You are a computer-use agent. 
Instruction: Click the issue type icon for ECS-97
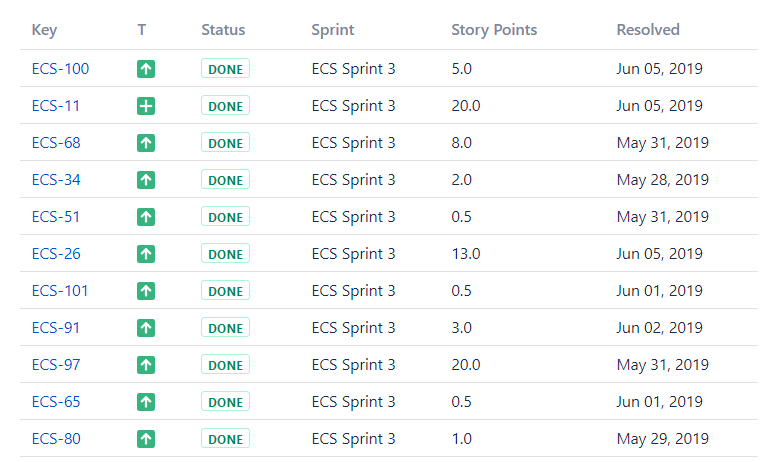coord(146,365)
